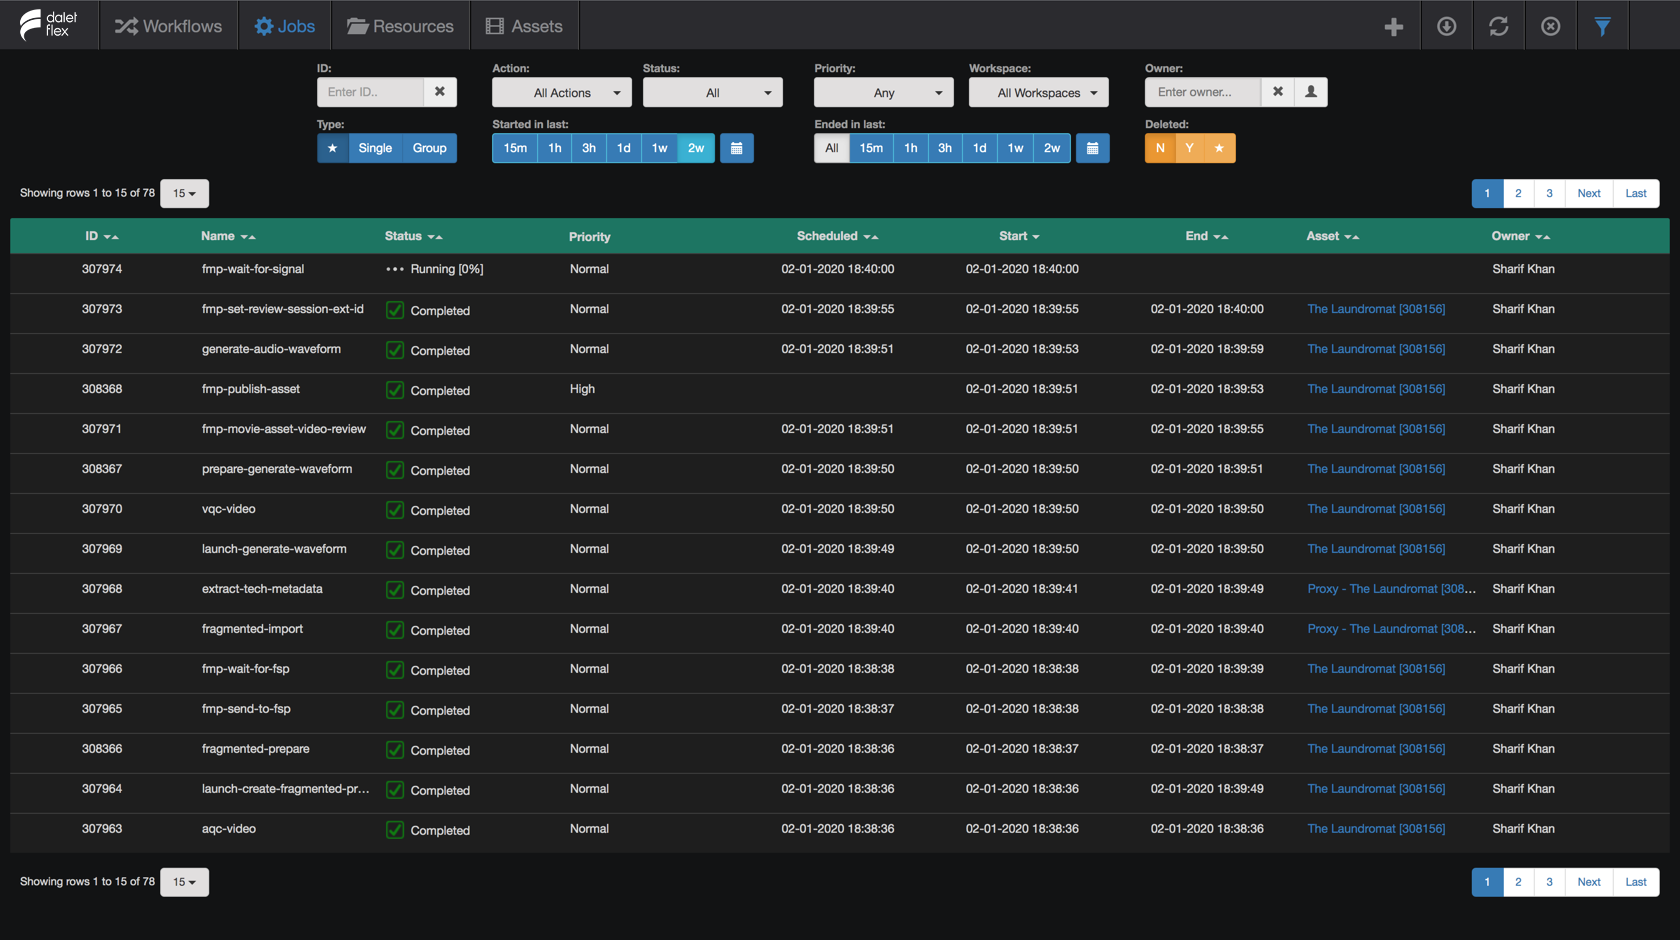This screenshot has width=1680, height=940.
Task: Toggle the filter funnel icon
Action: pos(1602,27)
